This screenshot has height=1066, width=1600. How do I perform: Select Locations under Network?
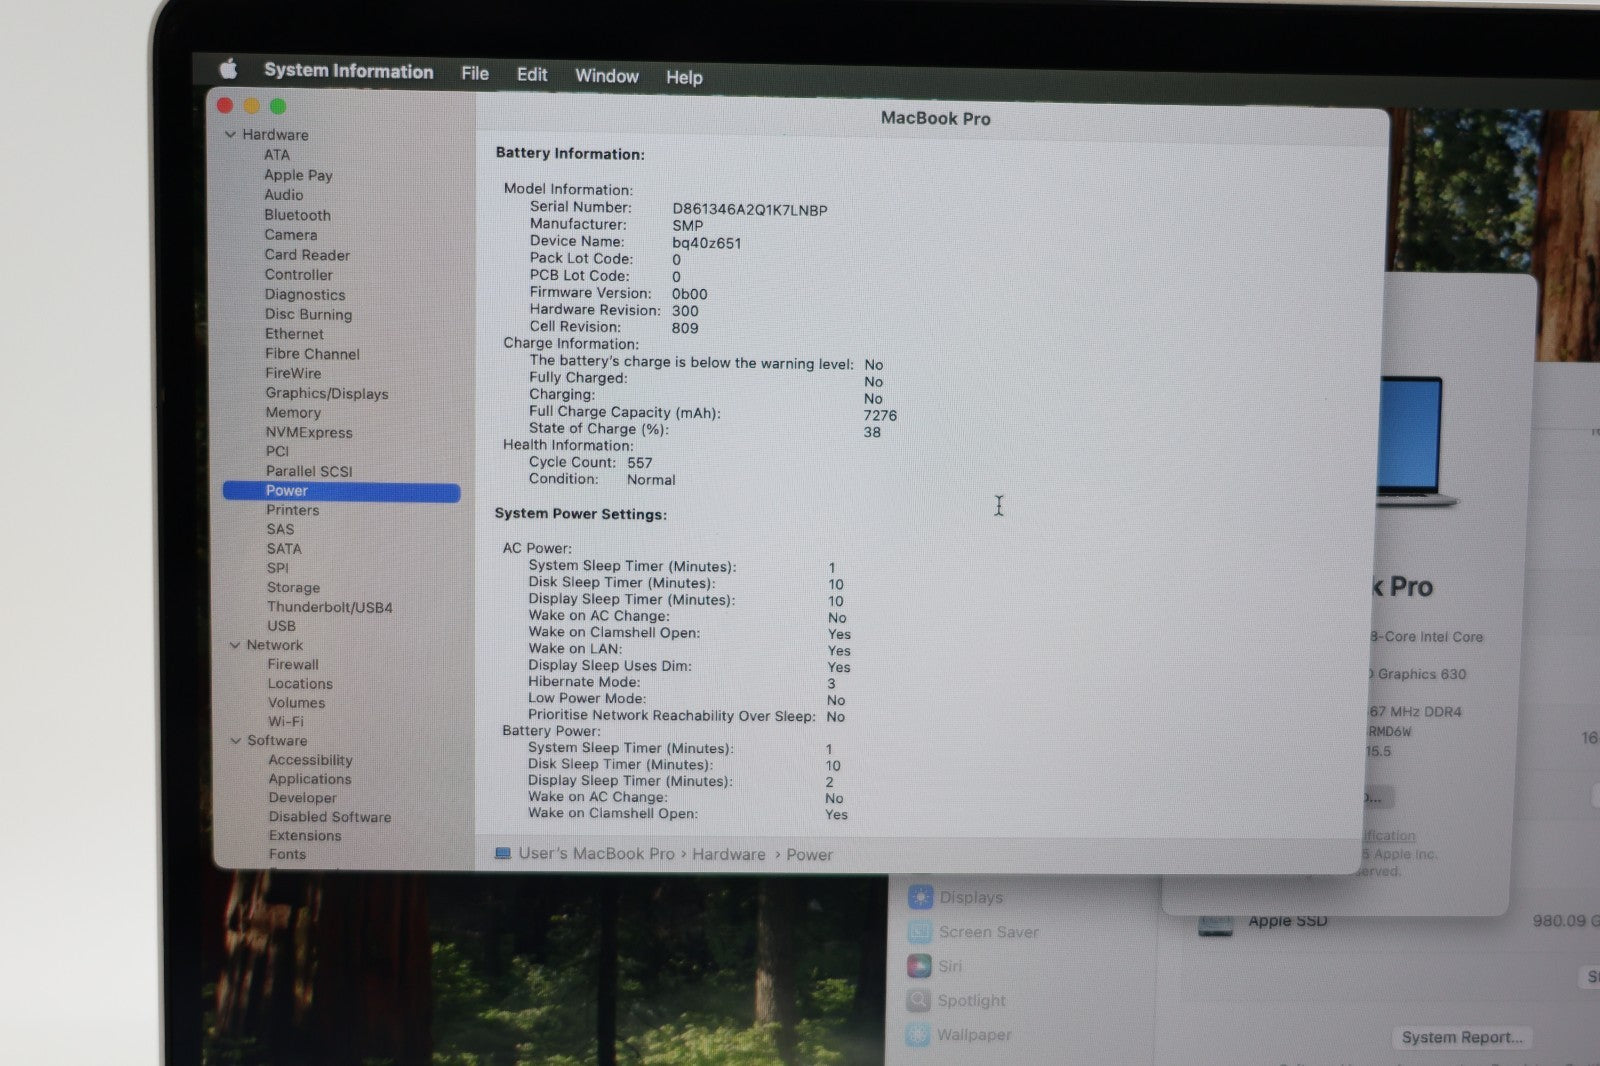coord(300,684)
